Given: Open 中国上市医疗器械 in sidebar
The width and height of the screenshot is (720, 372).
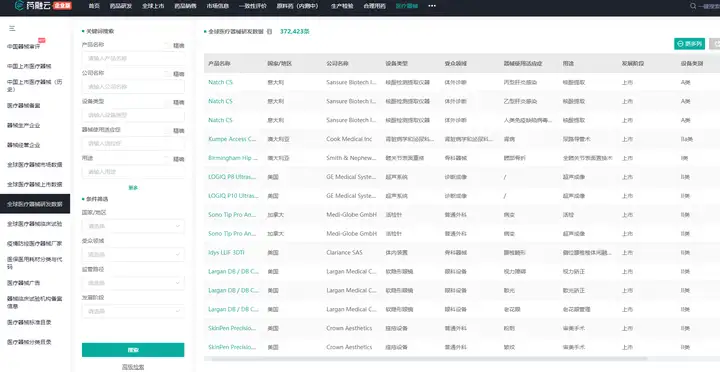Looking at the screenshot, I should pos(29,67).
